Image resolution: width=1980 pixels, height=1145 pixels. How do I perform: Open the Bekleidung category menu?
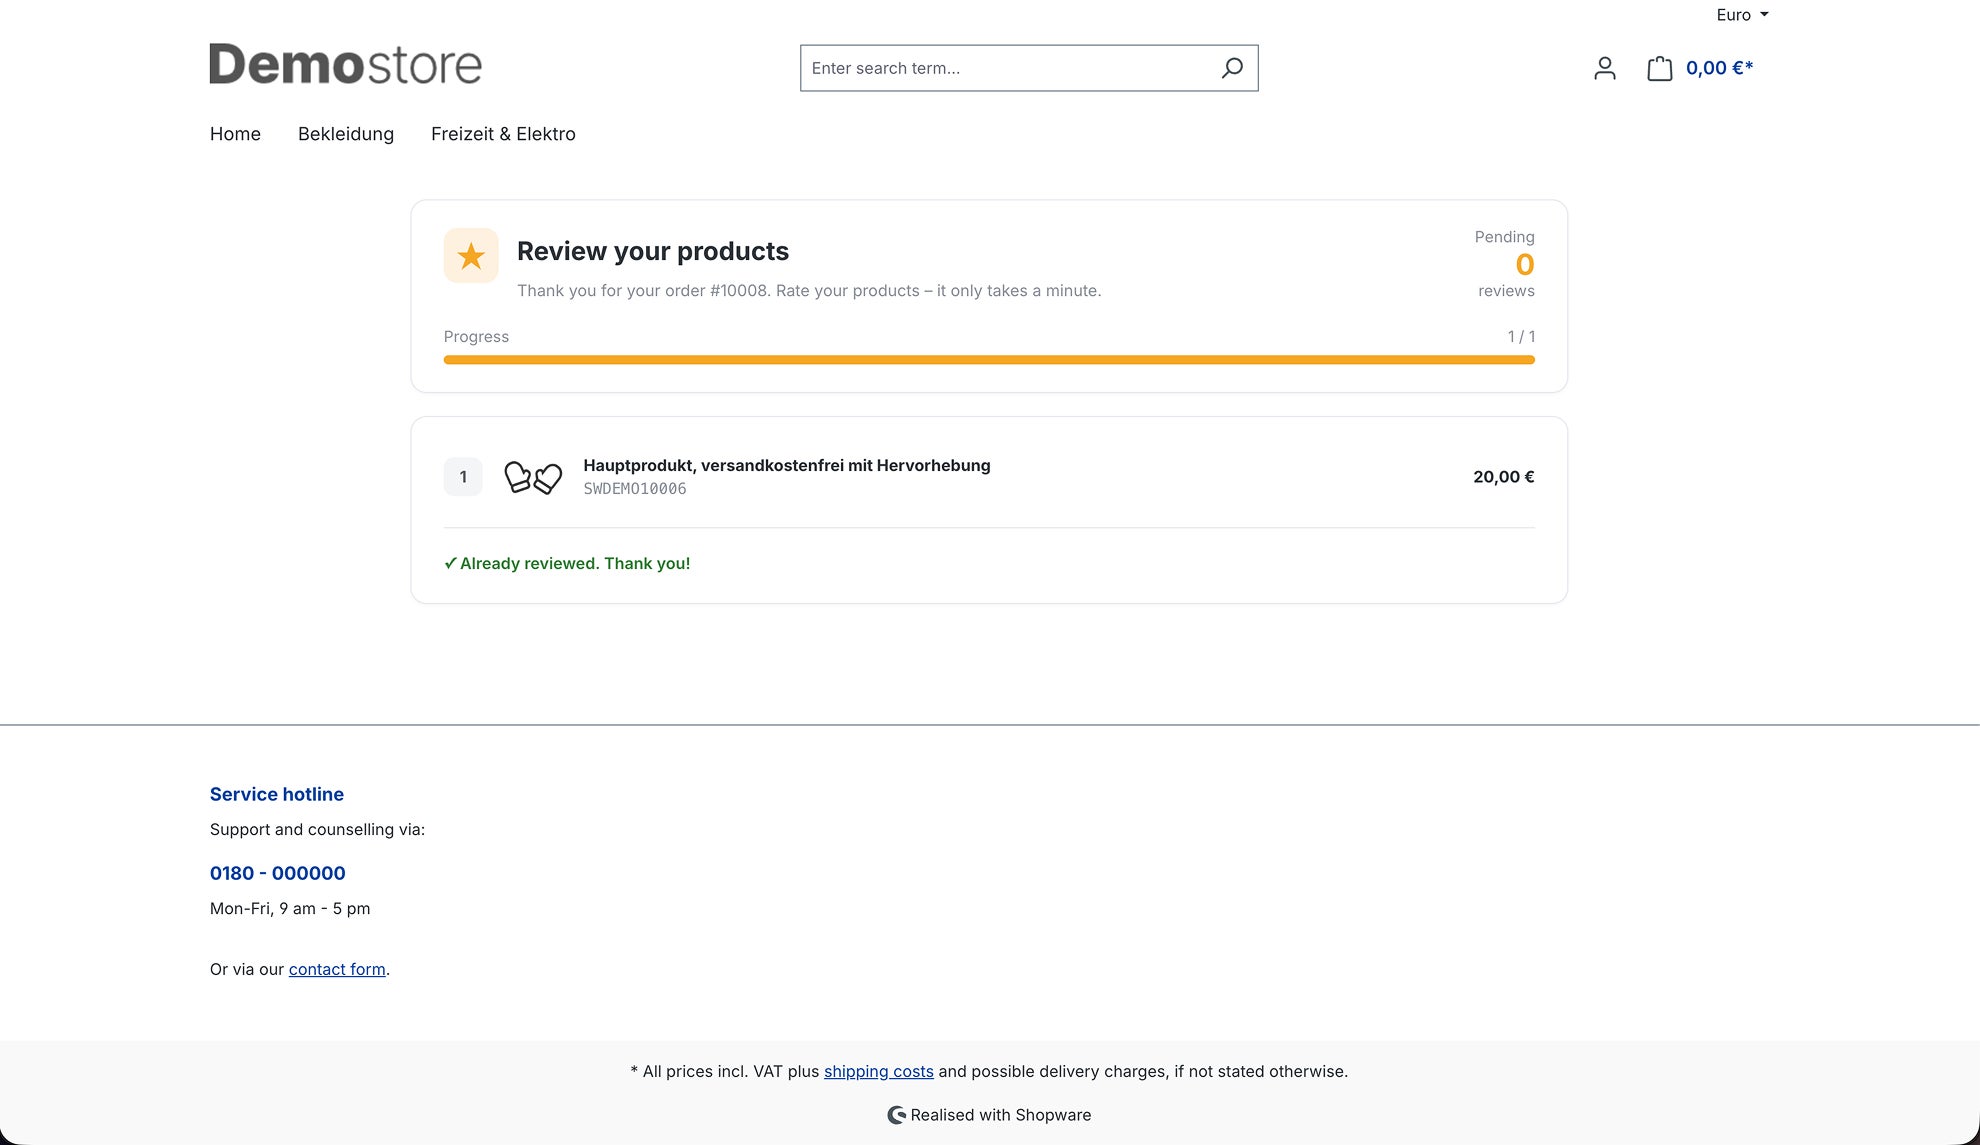click(x=346, y=134)
